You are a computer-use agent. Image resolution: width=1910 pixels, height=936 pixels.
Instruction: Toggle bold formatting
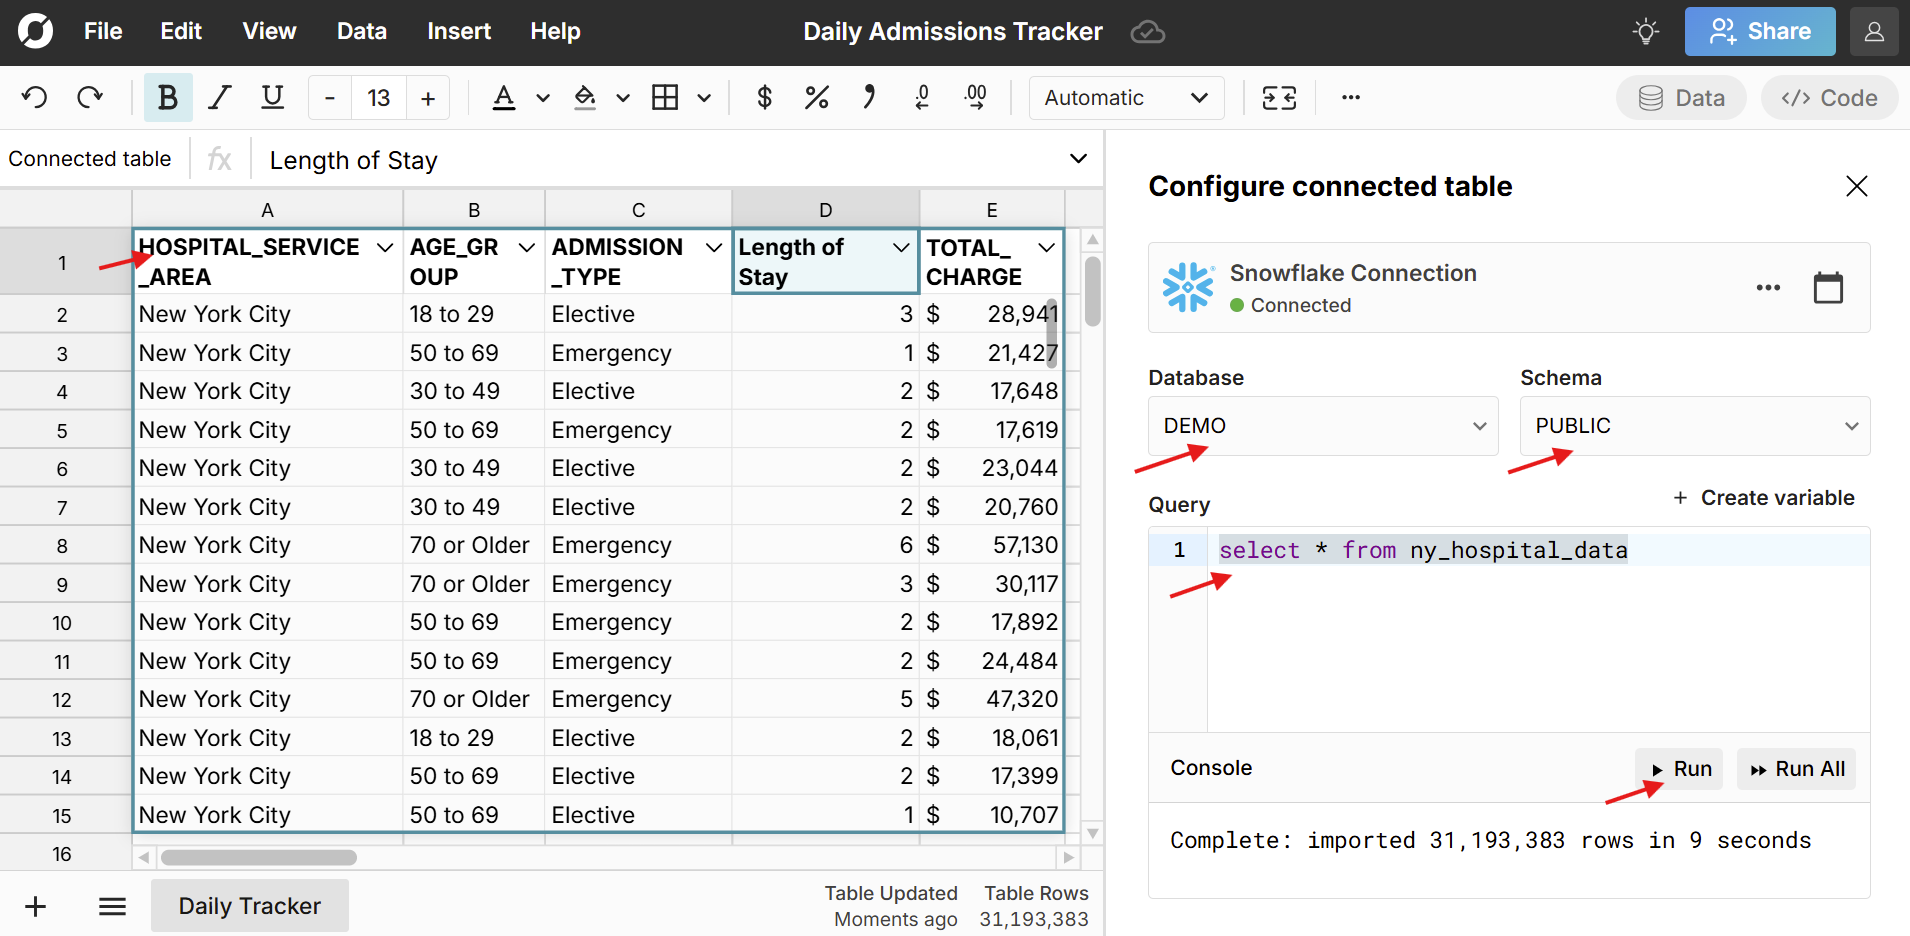(x=167, y=98)
